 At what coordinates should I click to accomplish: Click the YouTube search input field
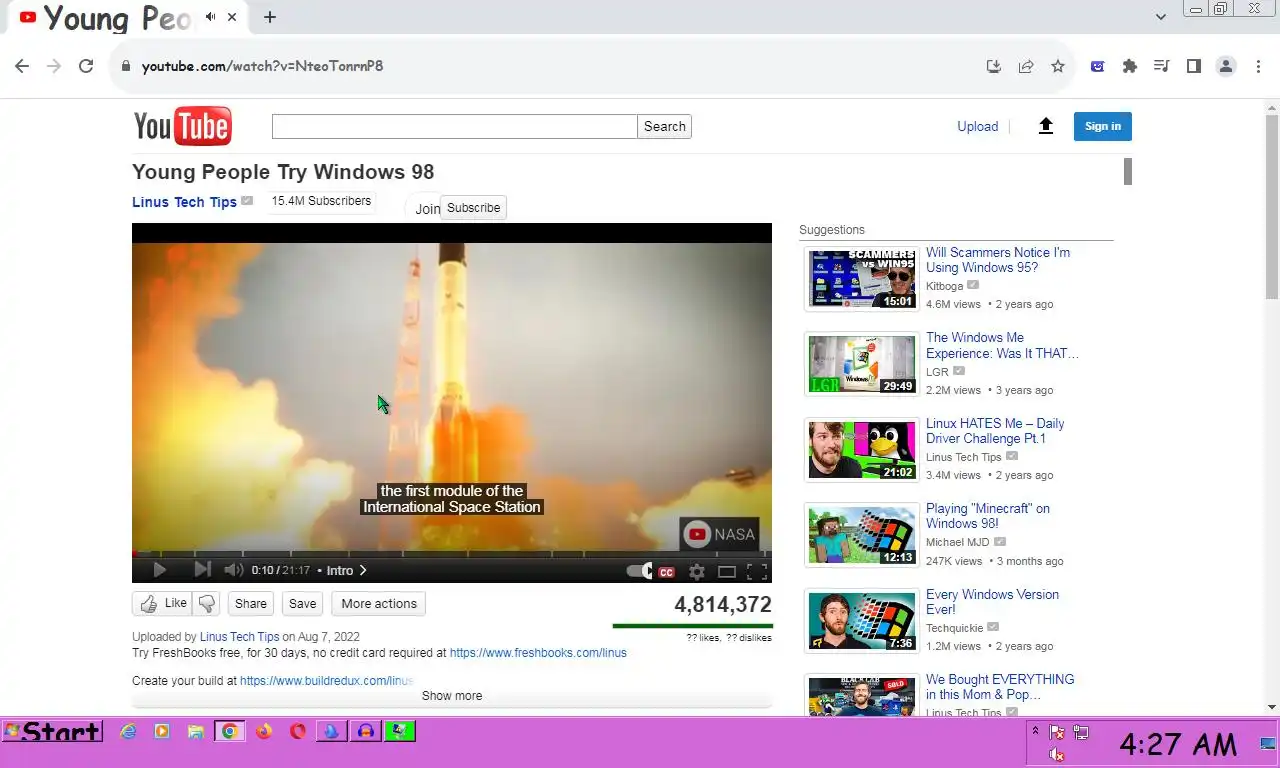pyautogui.click(x=454, y=126)
